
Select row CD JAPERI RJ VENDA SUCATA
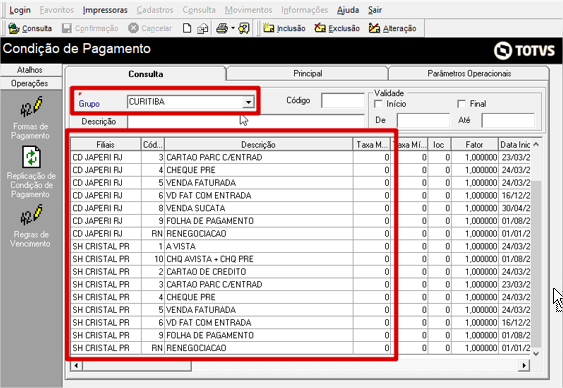click(x=301, y=208)
